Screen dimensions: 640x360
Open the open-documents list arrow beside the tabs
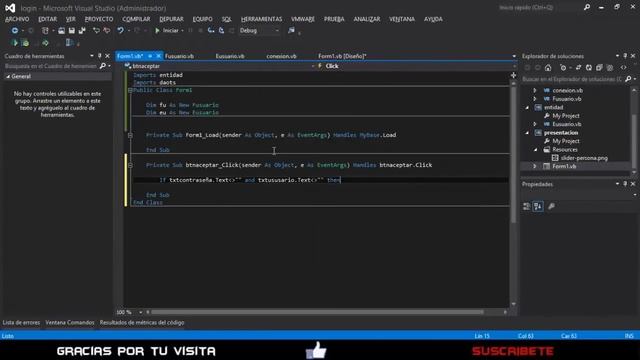coord(514,56)
